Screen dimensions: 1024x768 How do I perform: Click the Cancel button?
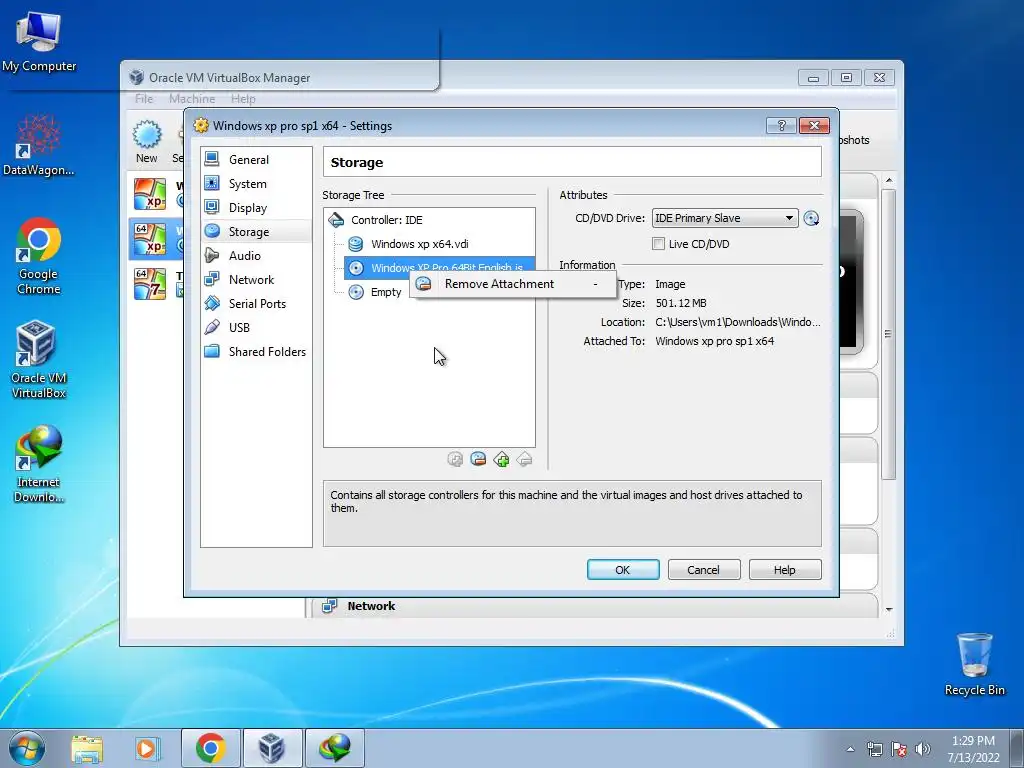704,569
